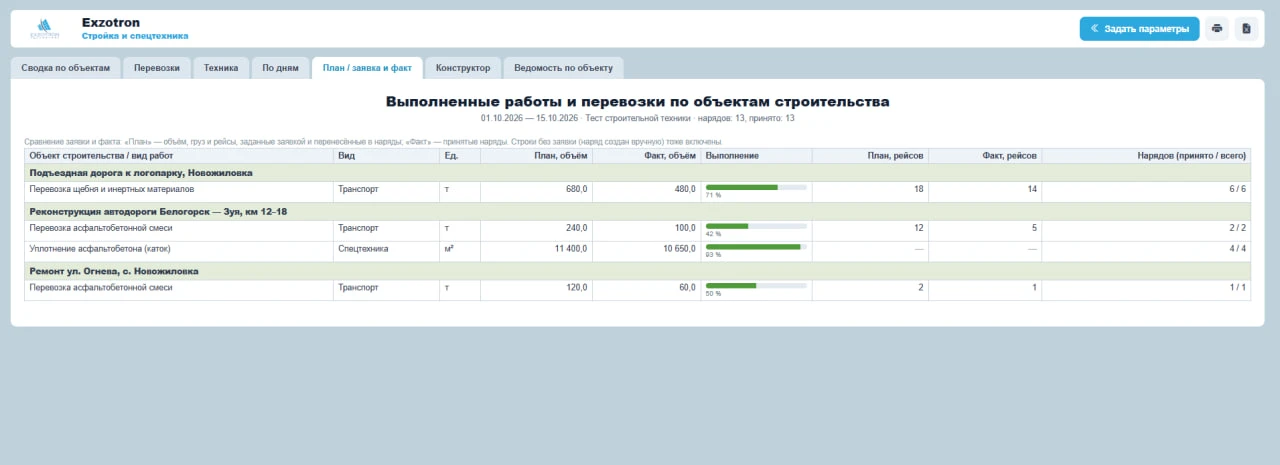Export the report to Excel file icon
The image size is (1280, 465).
1246,29
